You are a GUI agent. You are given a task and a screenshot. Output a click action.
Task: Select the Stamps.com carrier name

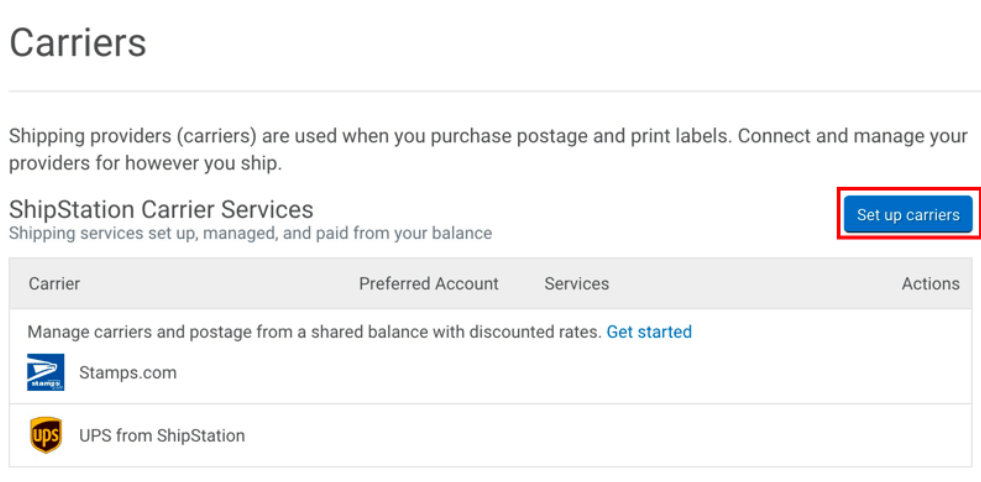click(128, 372)
